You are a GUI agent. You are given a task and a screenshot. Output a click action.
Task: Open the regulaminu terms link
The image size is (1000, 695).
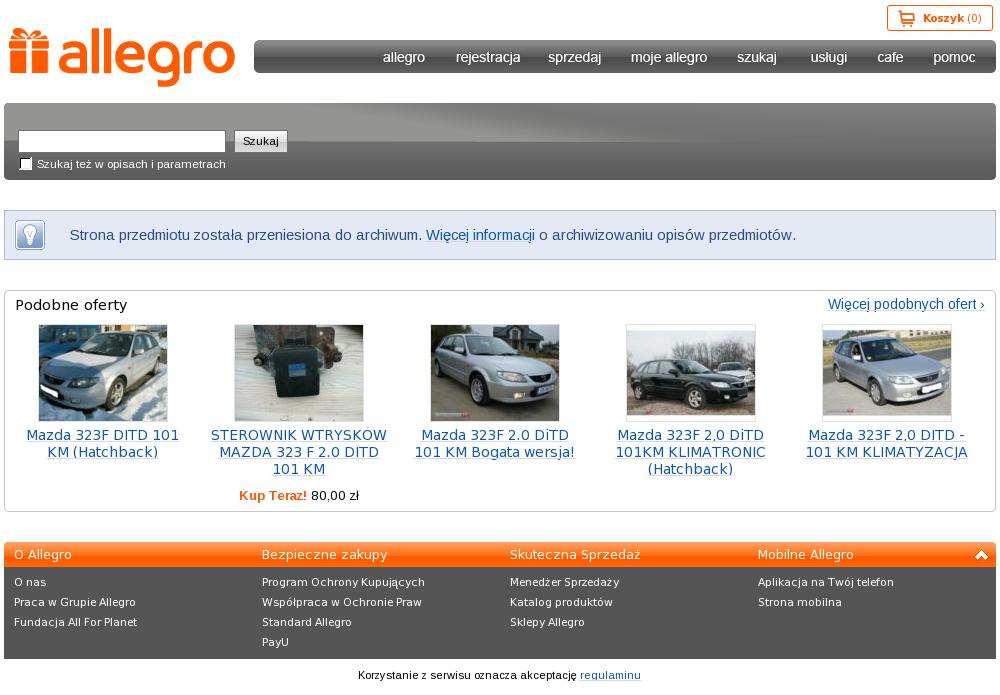tap(610, 675)
